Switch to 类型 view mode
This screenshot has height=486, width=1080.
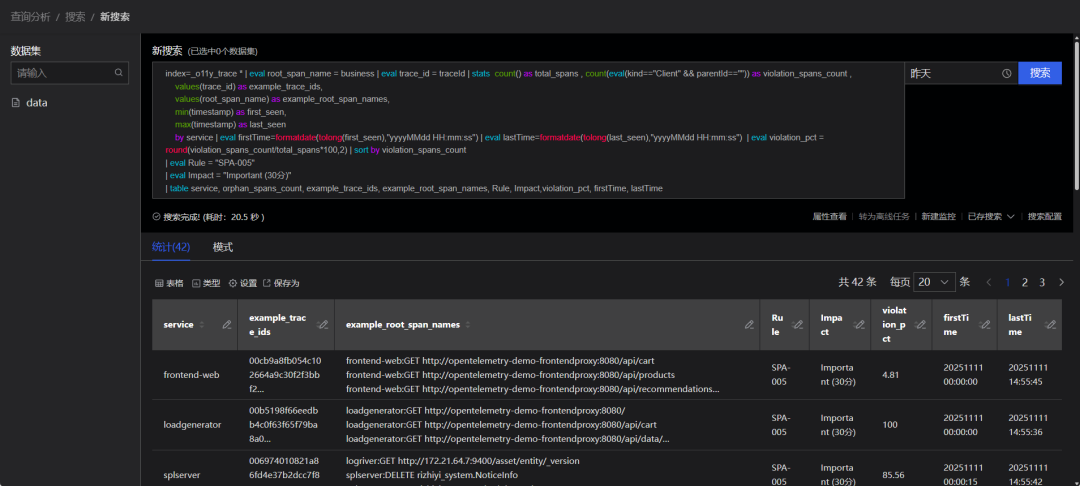[x=205, y=283]
